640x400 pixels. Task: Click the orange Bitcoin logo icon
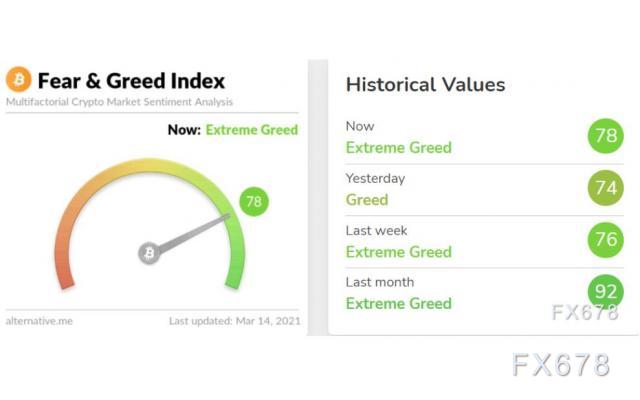(18, 80)
